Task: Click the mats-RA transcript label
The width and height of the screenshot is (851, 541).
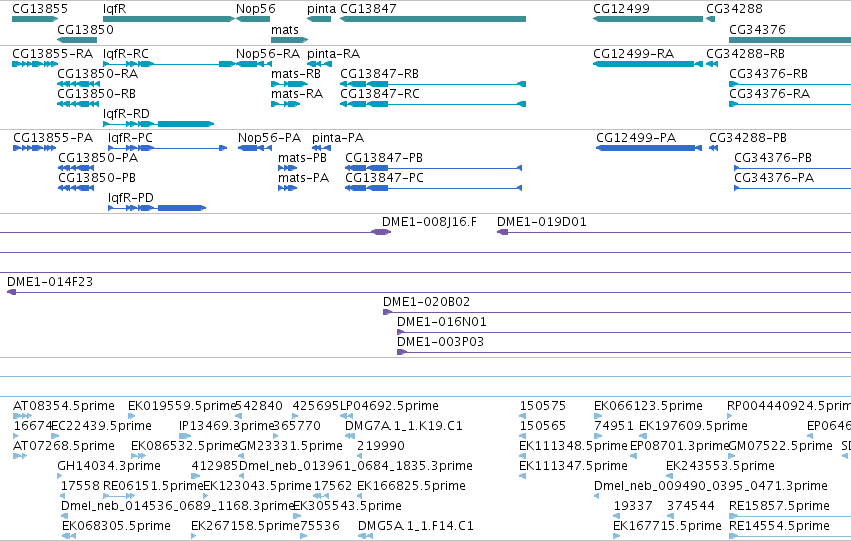Action: (297, 94)
